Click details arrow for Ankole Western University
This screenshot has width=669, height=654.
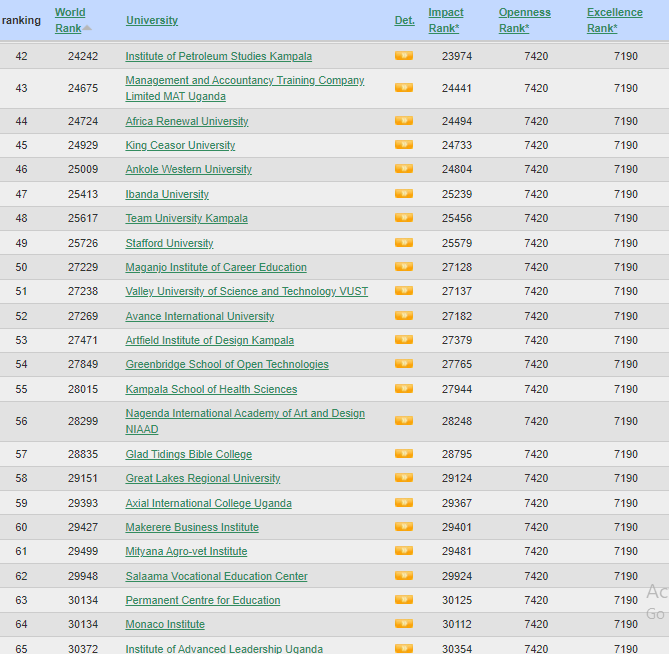click(404, 169)
